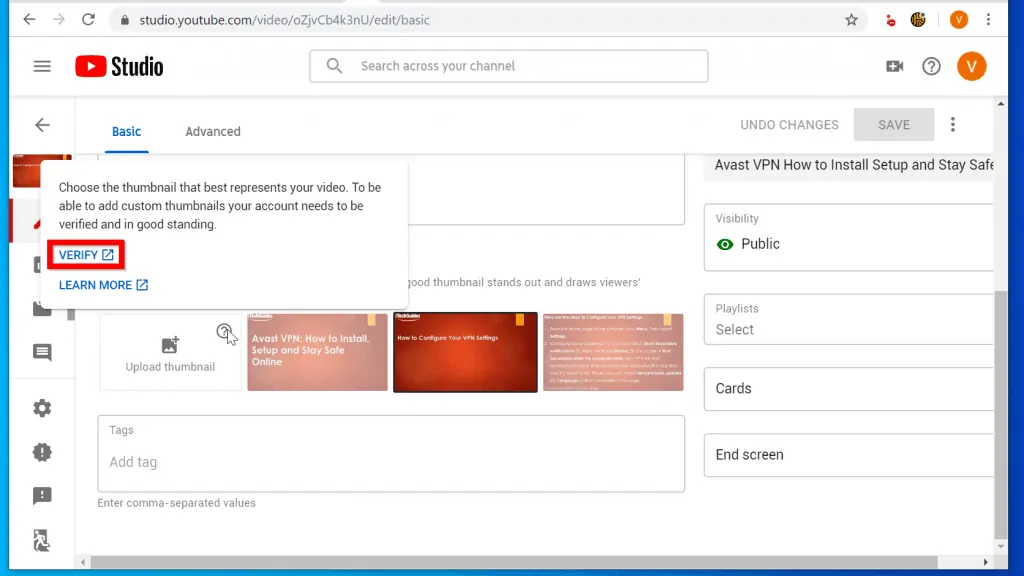This screenshot has width=1024, height=576.
Task: Open the Comments section icon in sidebar
Action: [42, 353]
